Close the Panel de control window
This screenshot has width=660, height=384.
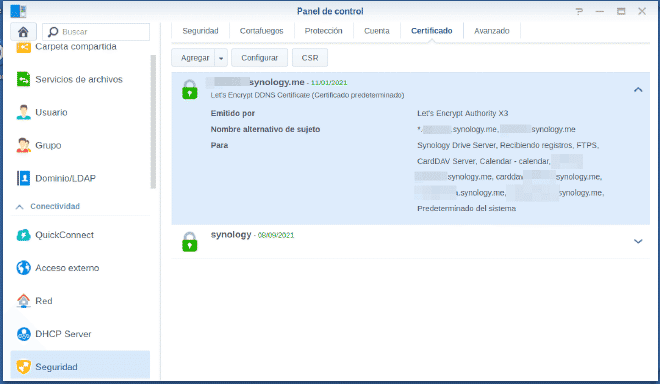[x=642, y=11]
